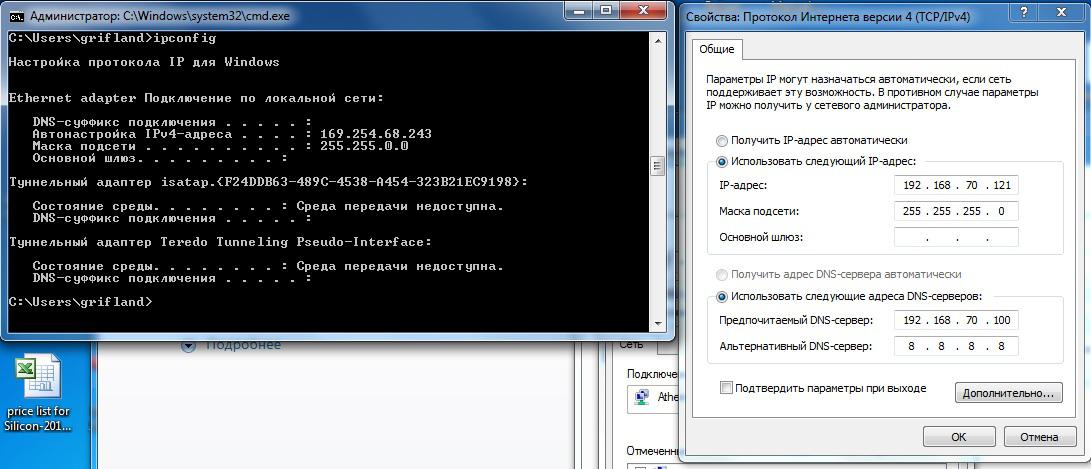Screen dimensions: 1091x469
Task: Click the 'Маска подсети' field 255.255.255.0
Action: click(956, 212)
